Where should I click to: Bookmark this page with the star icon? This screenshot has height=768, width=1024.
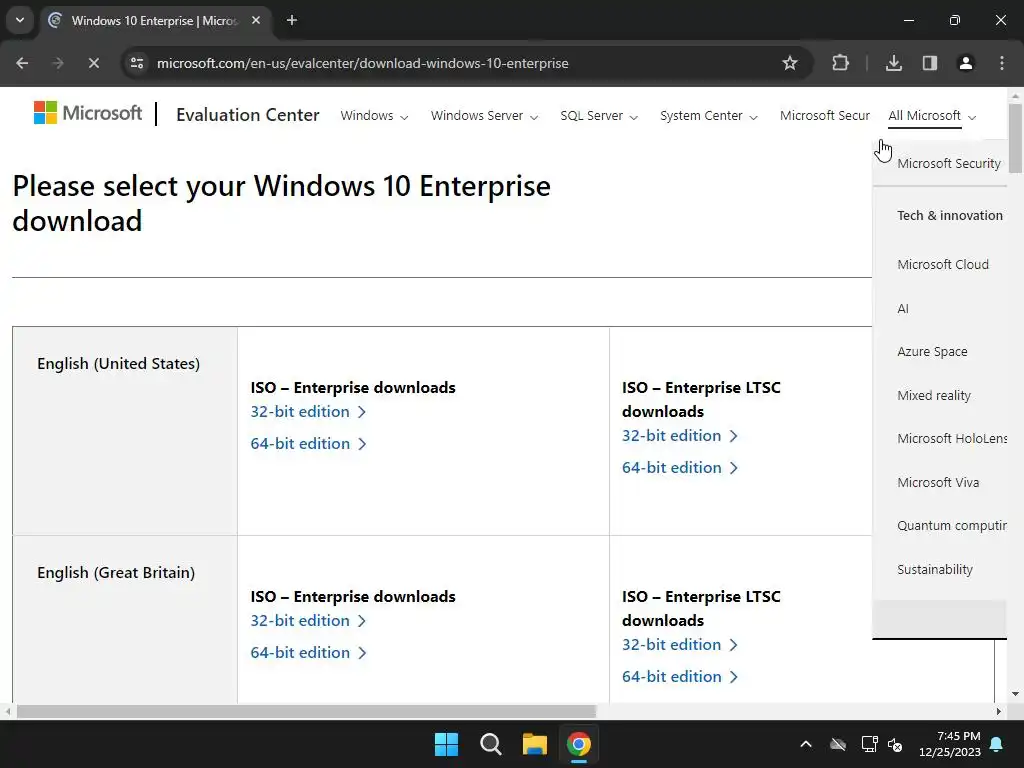click(790, 63)
